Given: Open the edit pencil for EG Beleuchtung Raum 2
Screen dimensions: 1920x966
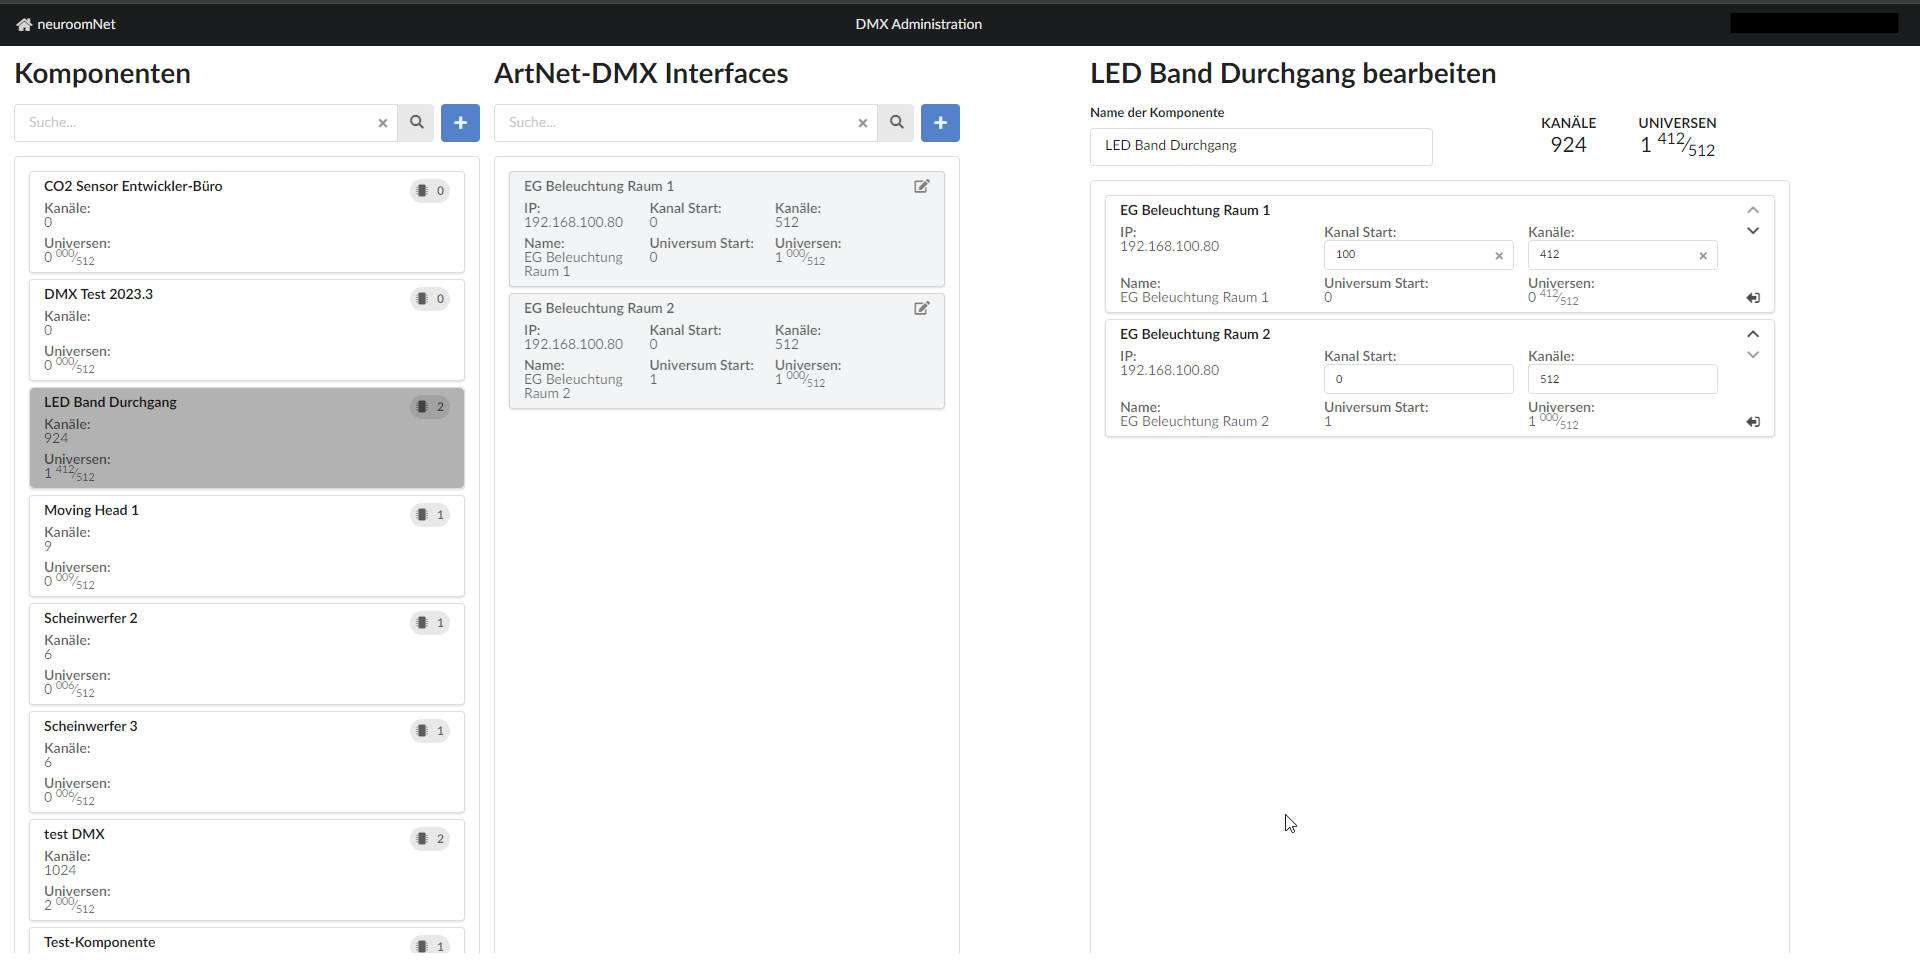Looking at the screenshot, I should [921, 308].
